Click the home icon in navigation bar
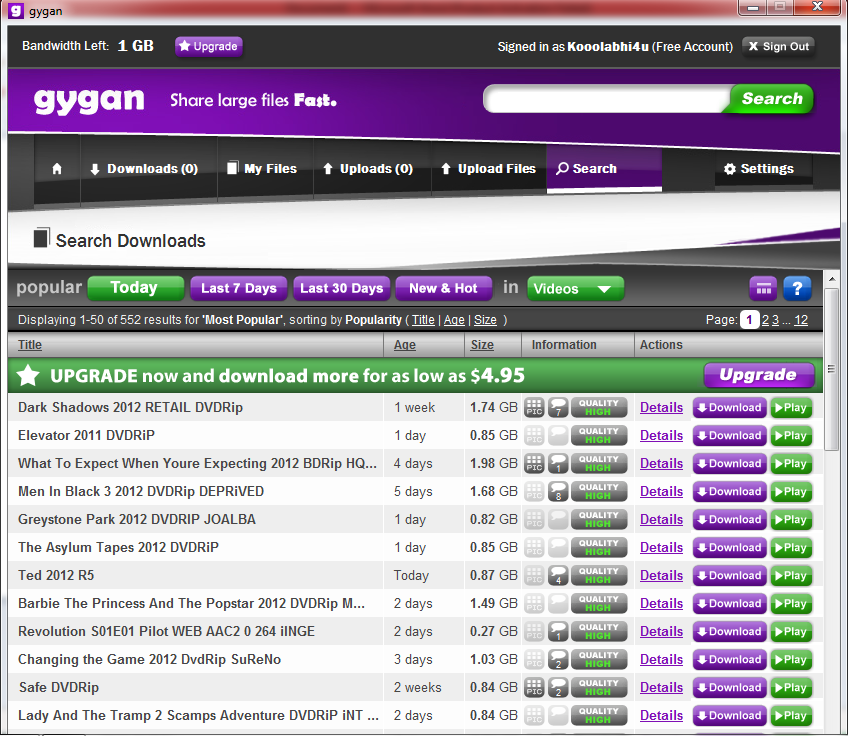 click(57, 169)
